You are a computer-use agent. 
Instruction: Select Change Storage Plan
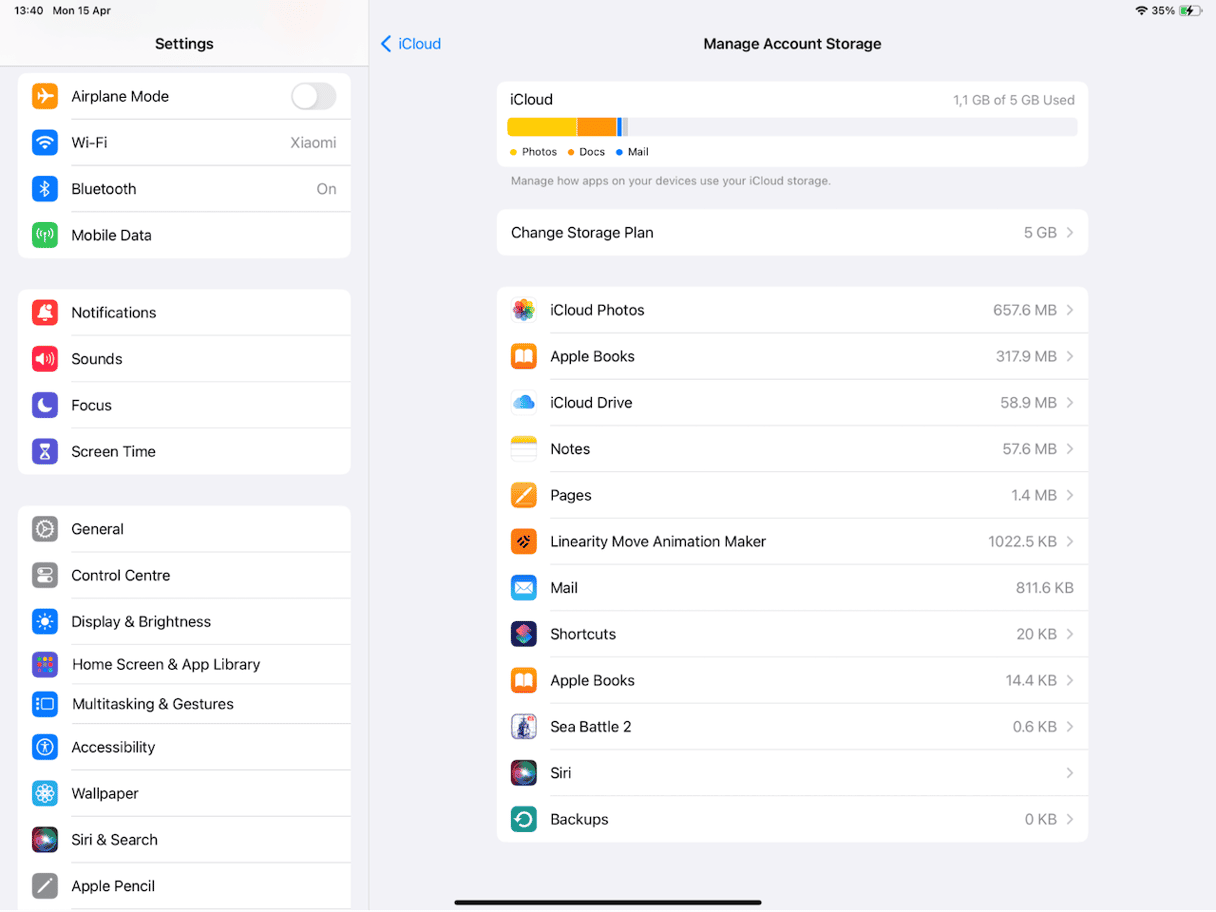click(x=792, y=232)
